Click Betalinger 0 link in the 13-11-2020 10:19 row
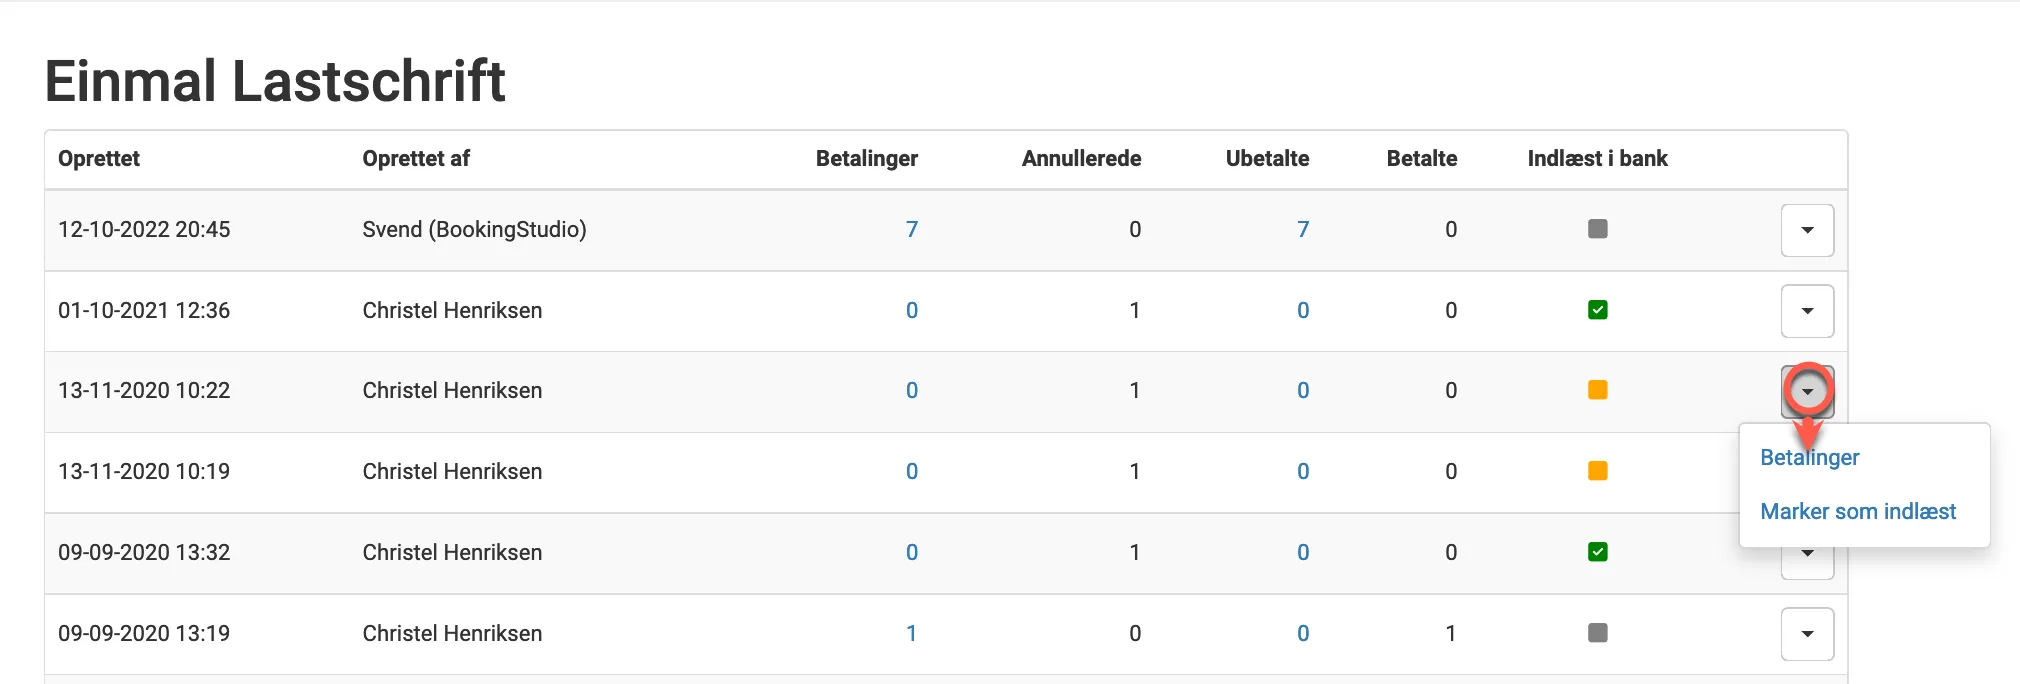 click(x=911, y=471)
